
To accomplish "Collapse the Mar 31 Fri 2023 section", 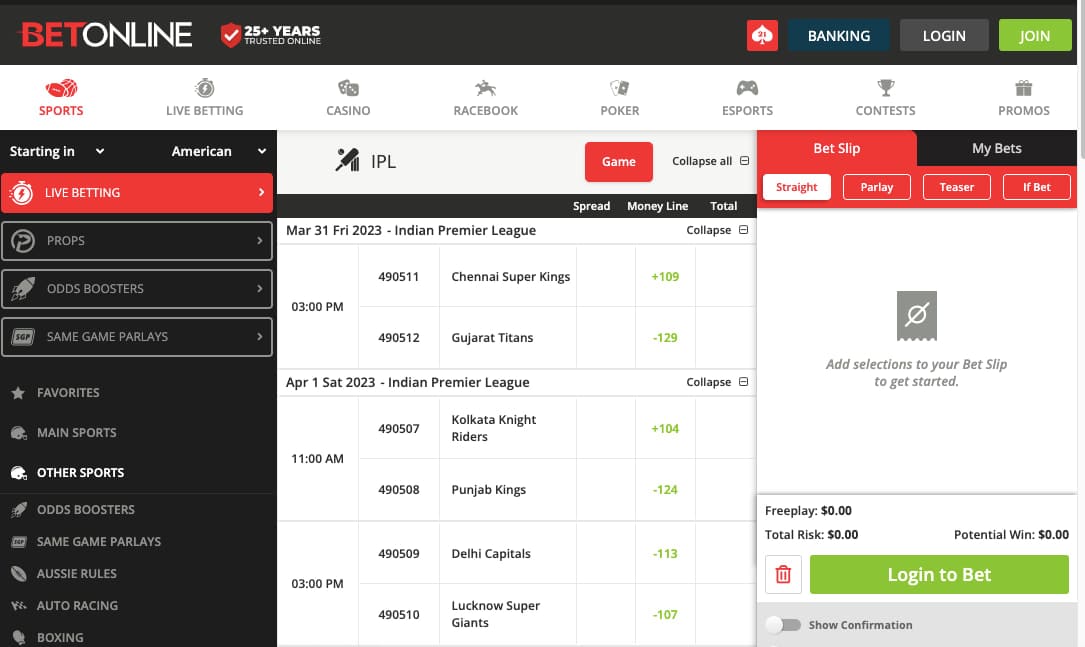I will coord(717,230).
